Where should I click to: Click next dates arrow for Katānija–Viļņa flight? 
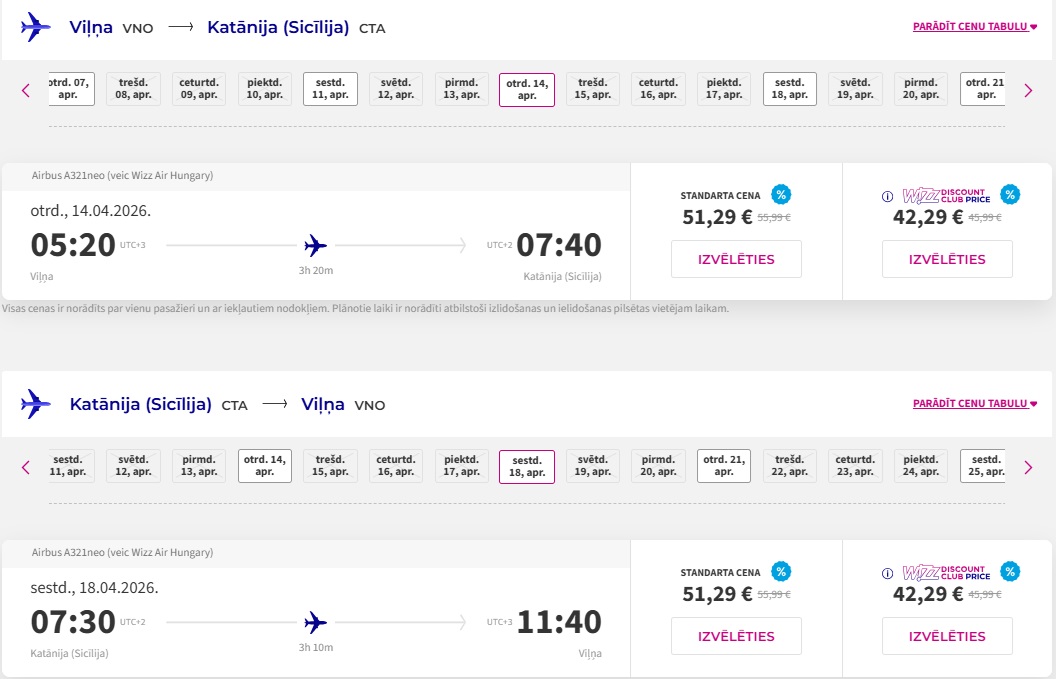[1028, 467]
